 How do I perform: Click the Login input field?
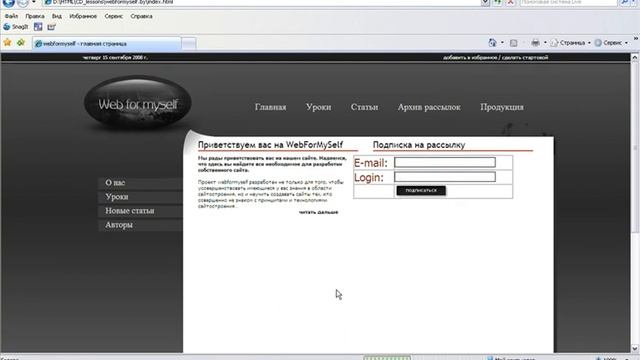[x=445, y=176]
